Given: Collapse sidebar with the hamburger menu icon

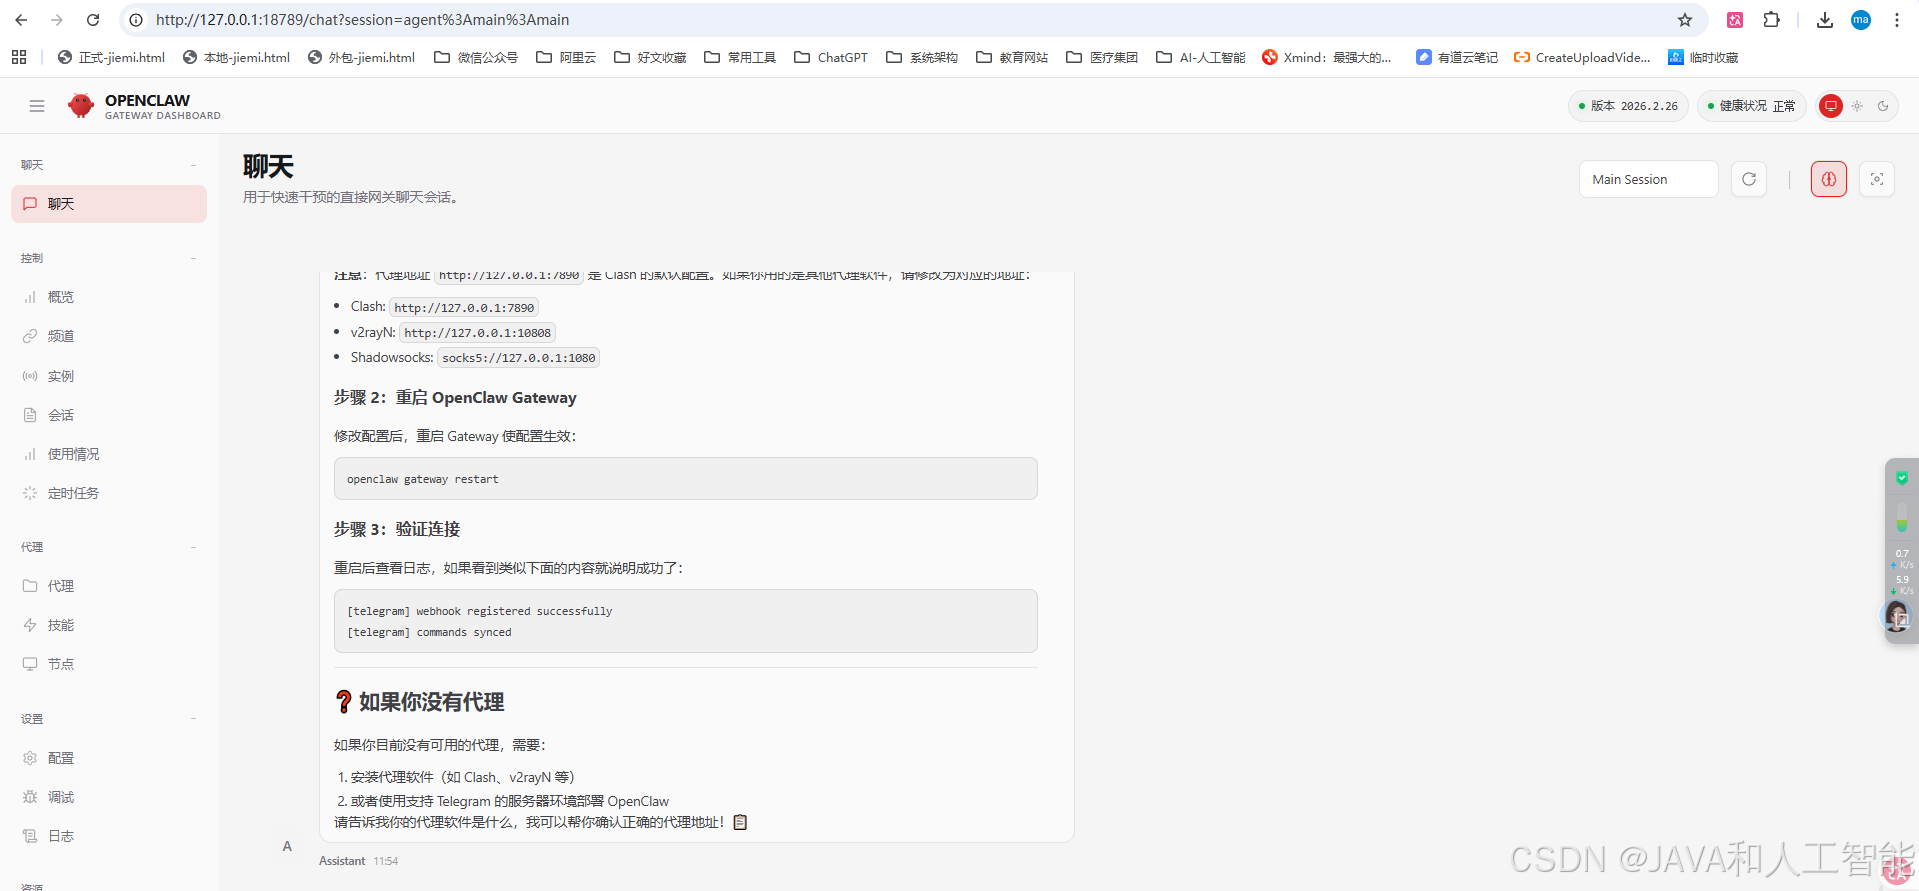Looking at the screenshot, I should pyautogui.click(x=37, y=106).
